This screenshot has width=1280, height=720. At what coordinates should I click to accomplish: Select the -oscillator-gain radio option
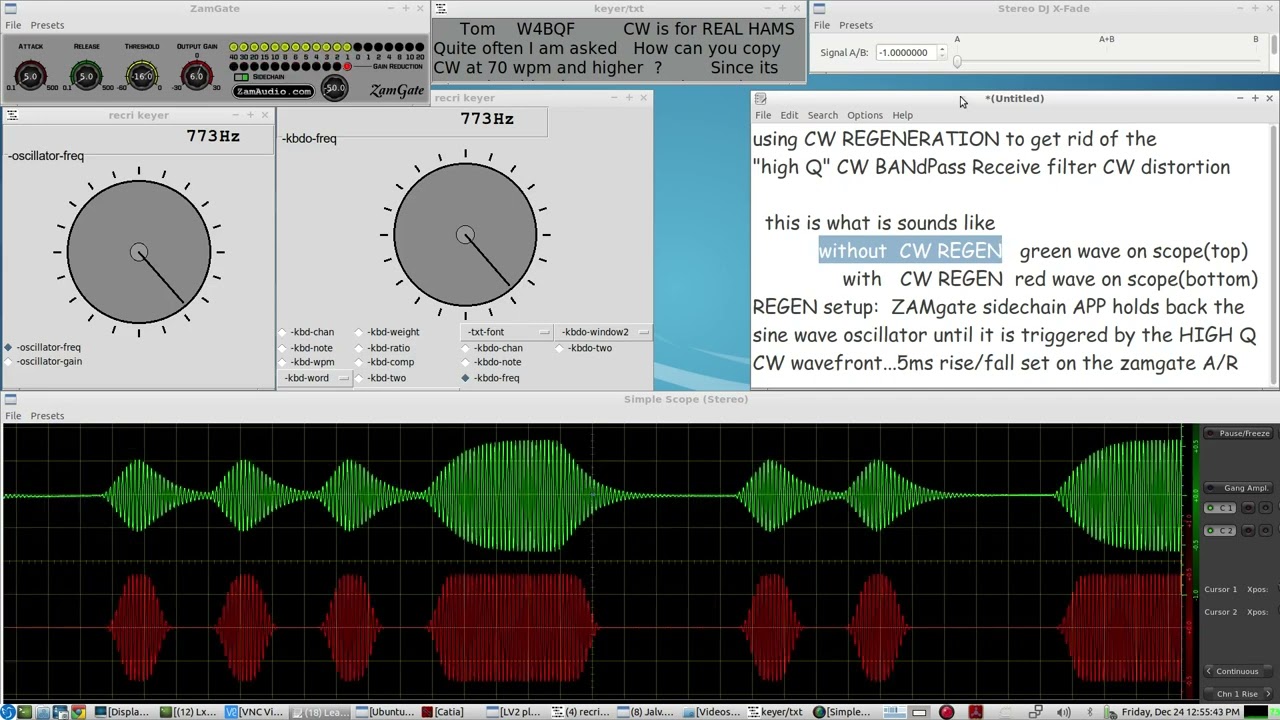tap(43, 361)
